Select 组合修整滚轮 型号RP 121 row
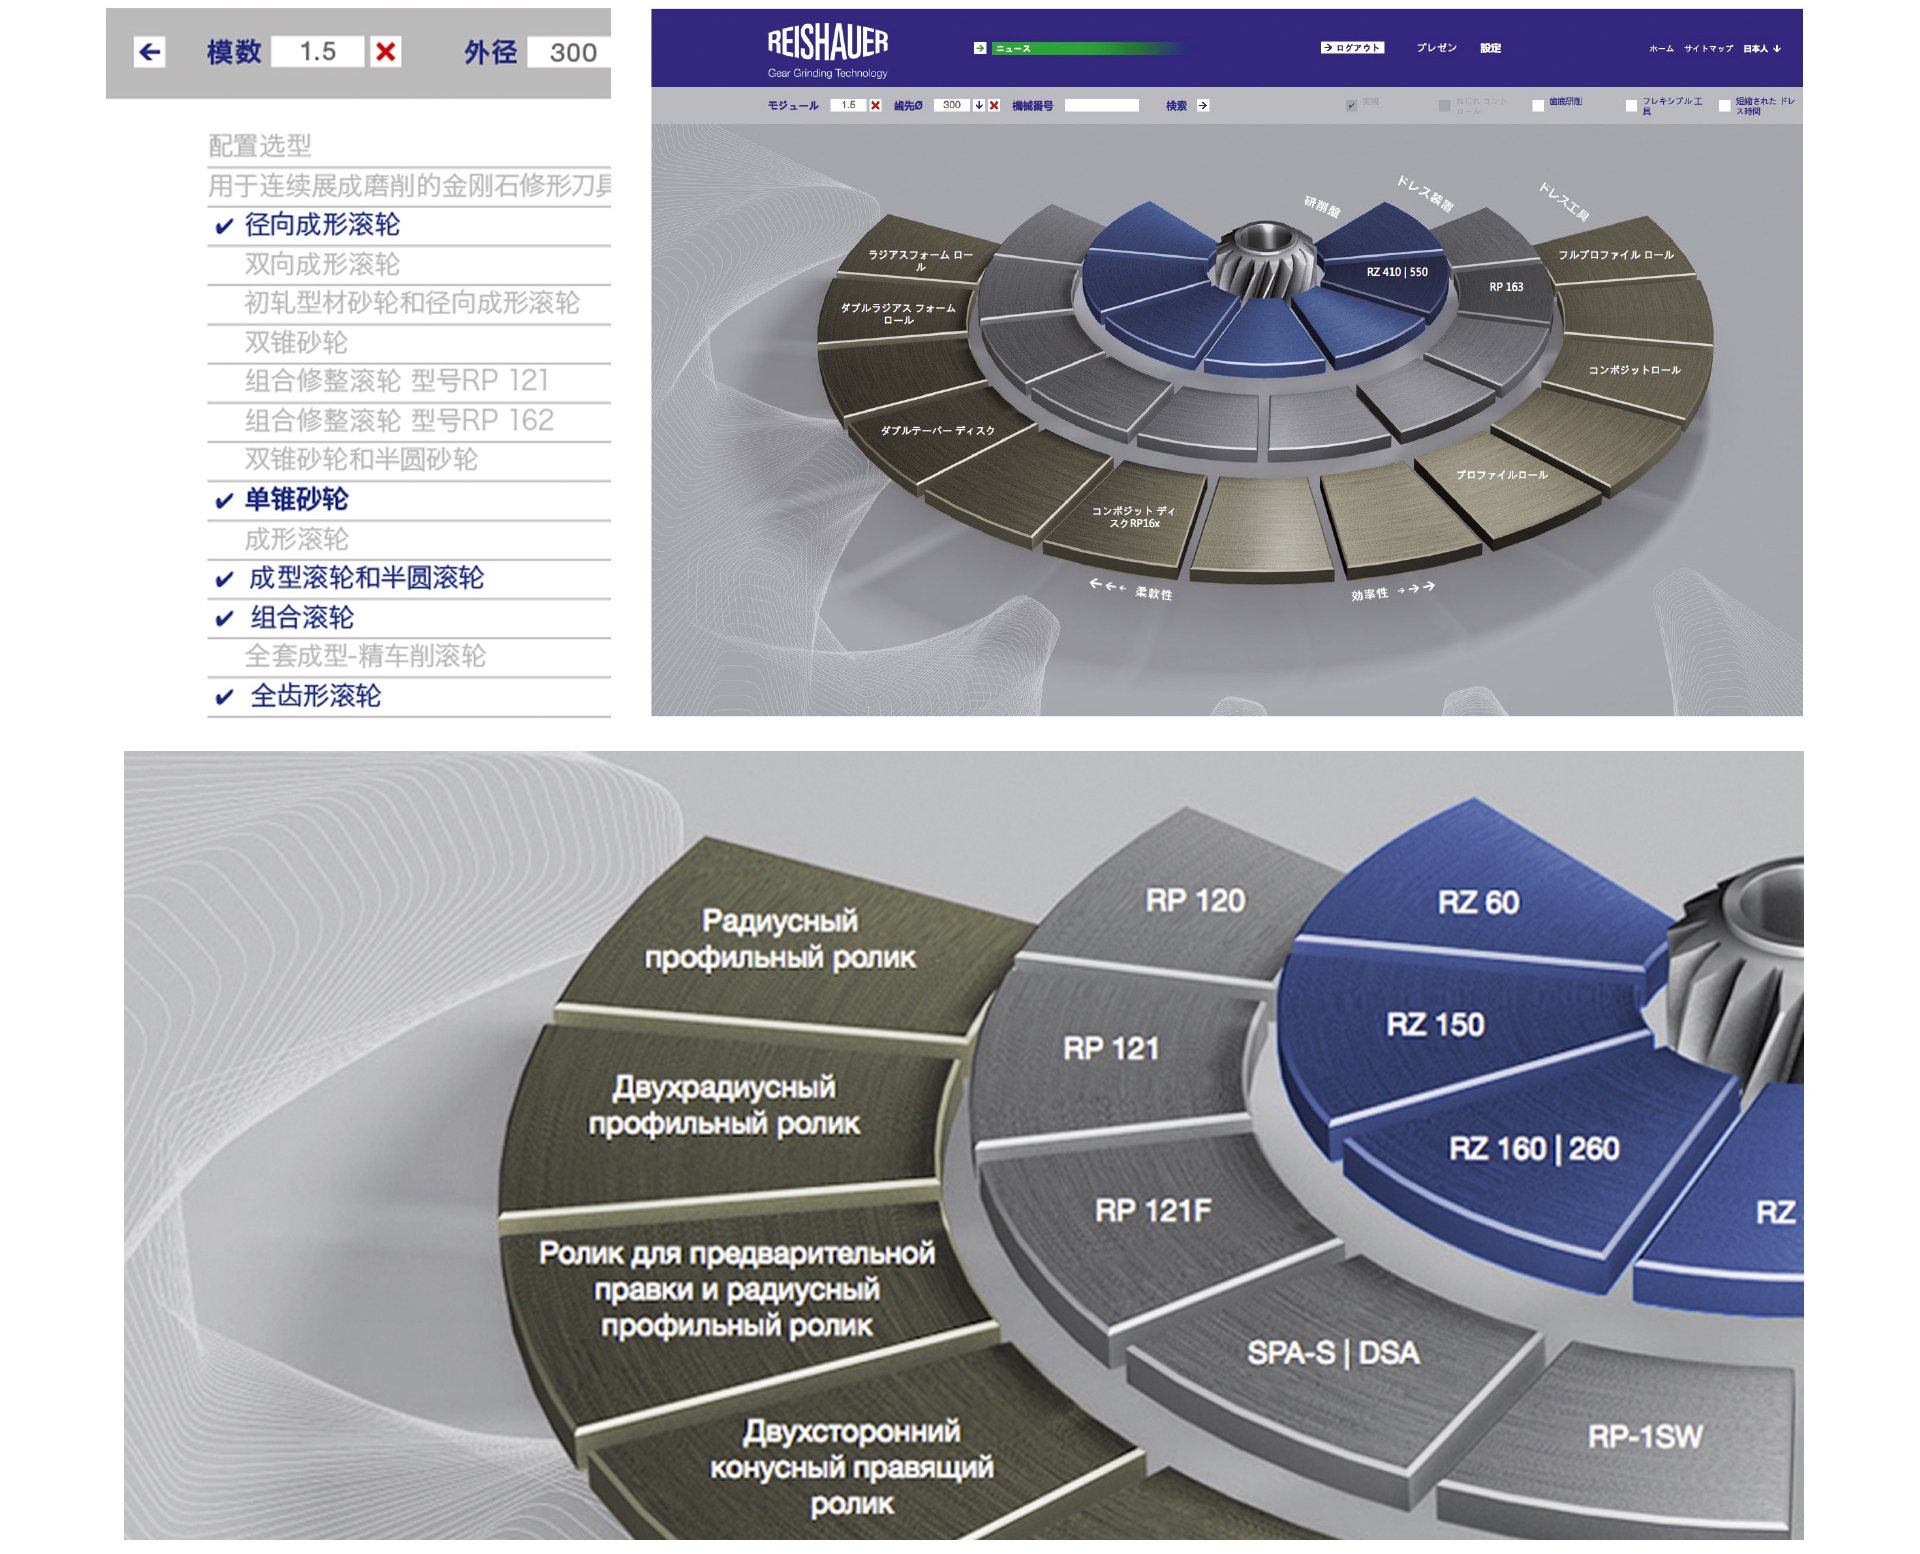1920x1554 pixels. [409, 382]
